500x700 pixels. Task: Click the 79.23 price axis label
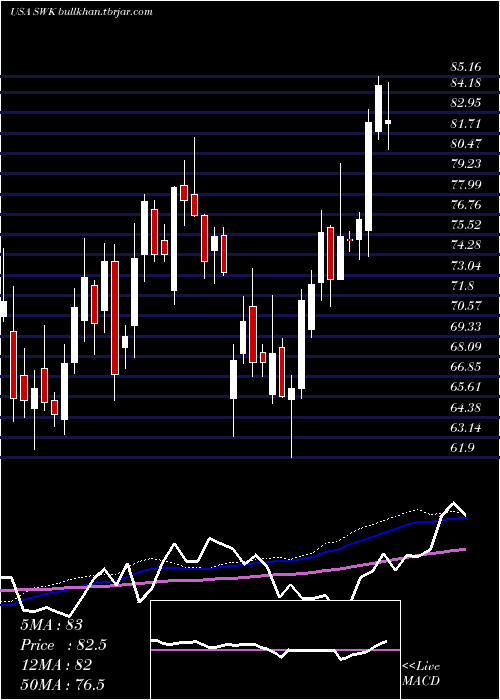click(x=466, y=164)
